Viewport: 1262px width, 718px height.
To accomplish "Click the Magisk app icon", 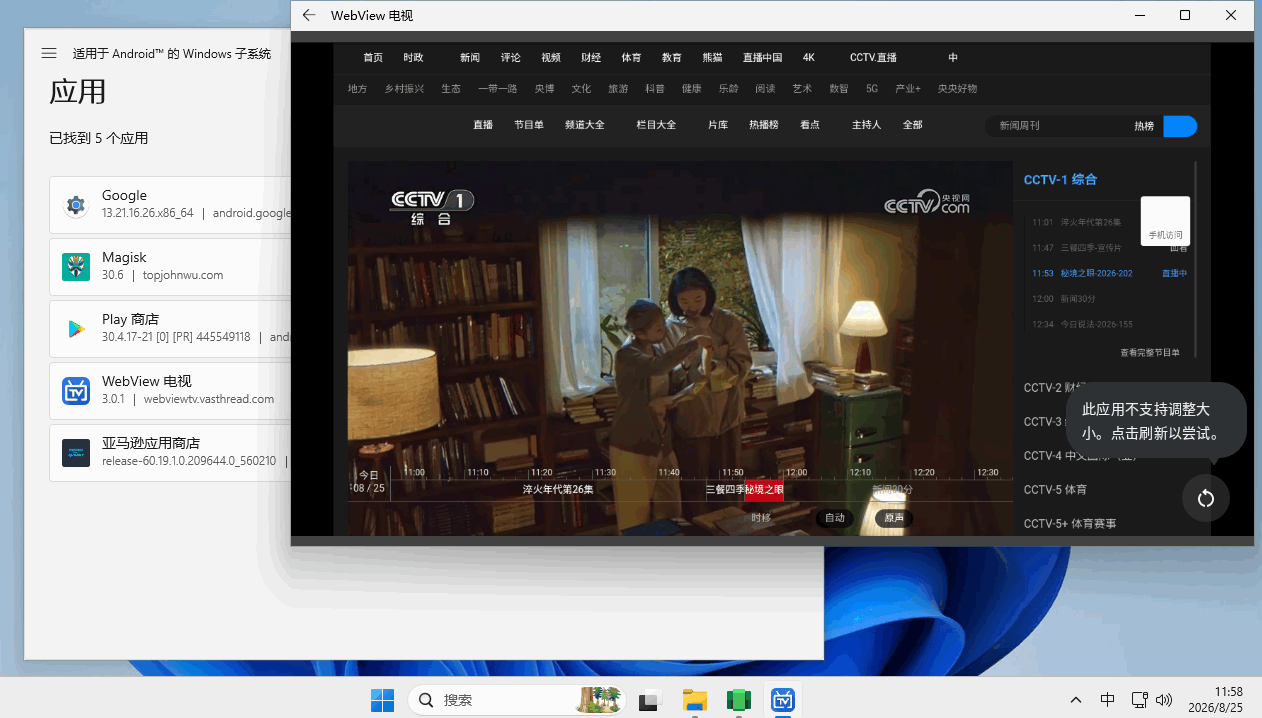I will (x=76, y=267).
